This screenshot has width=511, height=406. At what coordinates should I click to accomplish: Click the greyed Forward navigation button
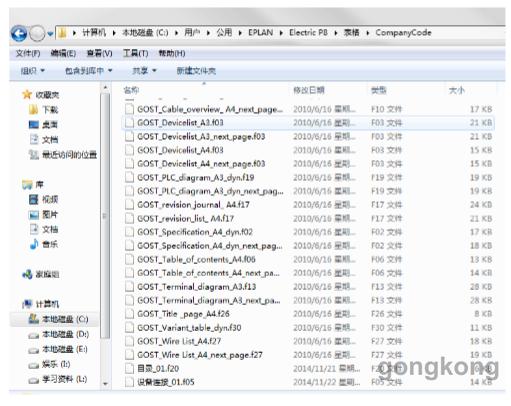[37, 34]
